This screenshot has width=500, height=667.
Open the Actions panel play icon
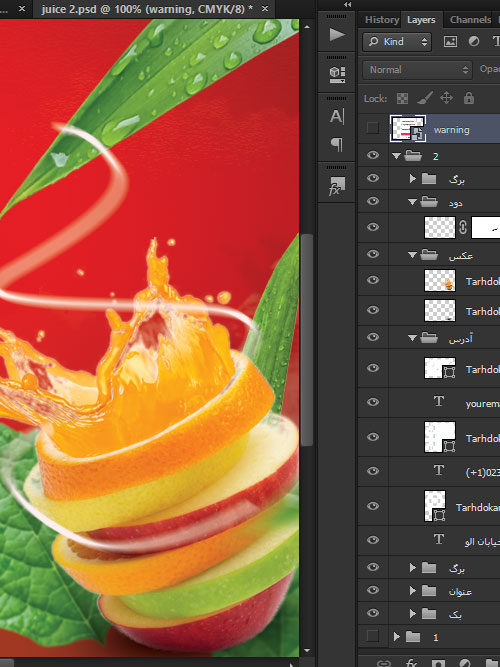337,34
